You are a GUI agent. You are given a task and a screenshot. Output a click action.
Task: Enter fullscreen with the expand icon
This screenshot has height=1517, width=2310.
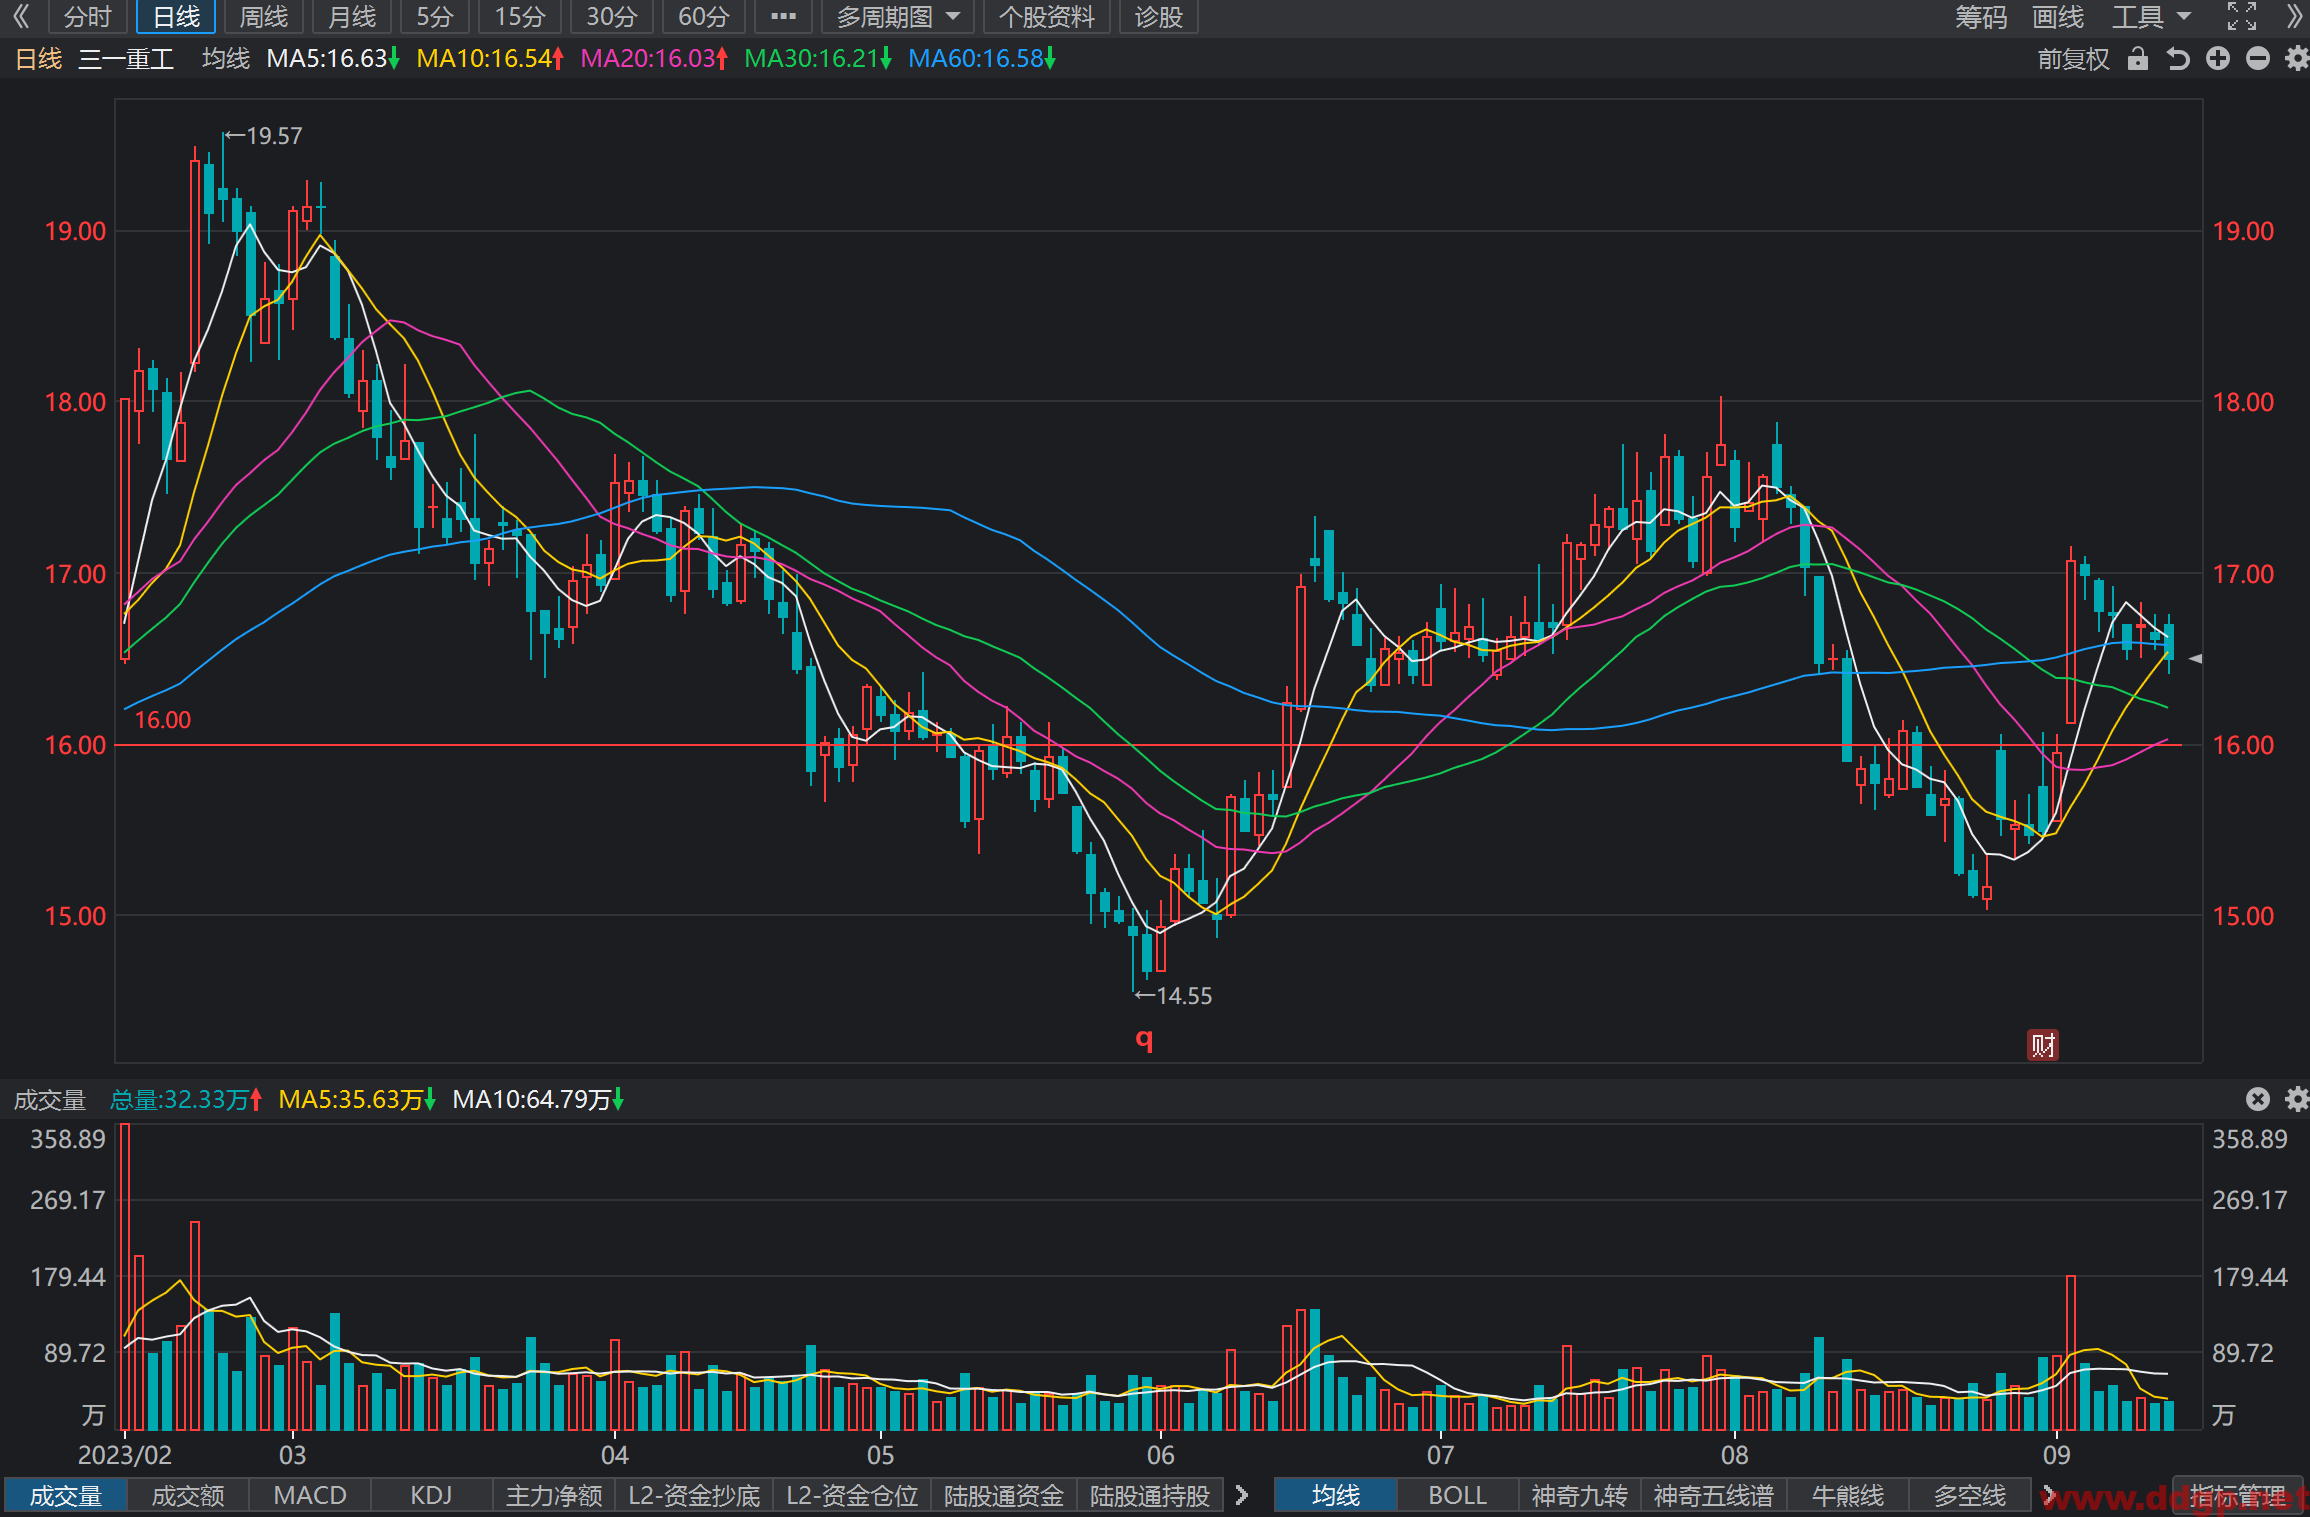click(2242, 16)
